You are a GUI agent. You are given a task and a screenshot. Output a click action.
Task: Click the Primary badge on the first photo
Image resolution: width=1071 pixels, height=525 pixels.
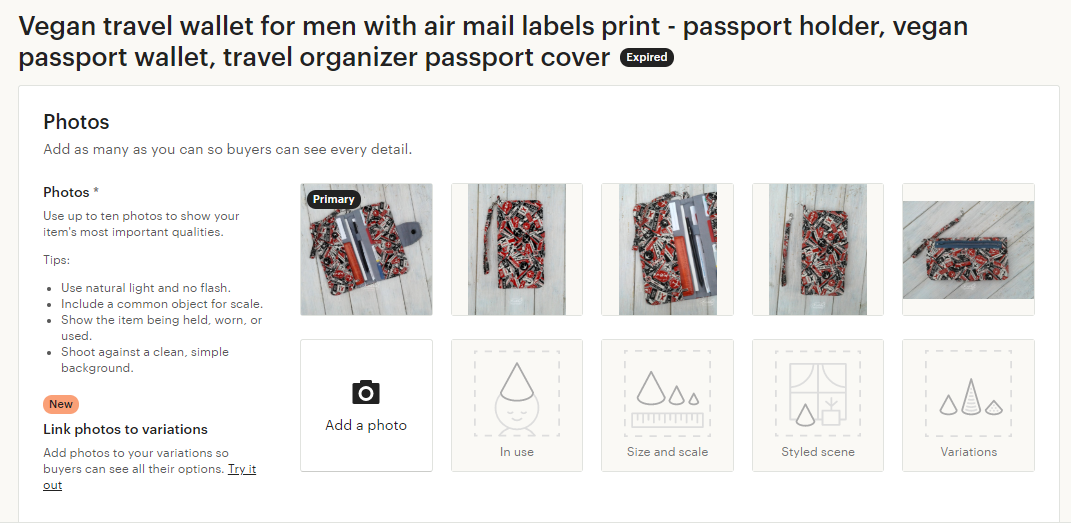coord(333,199)
